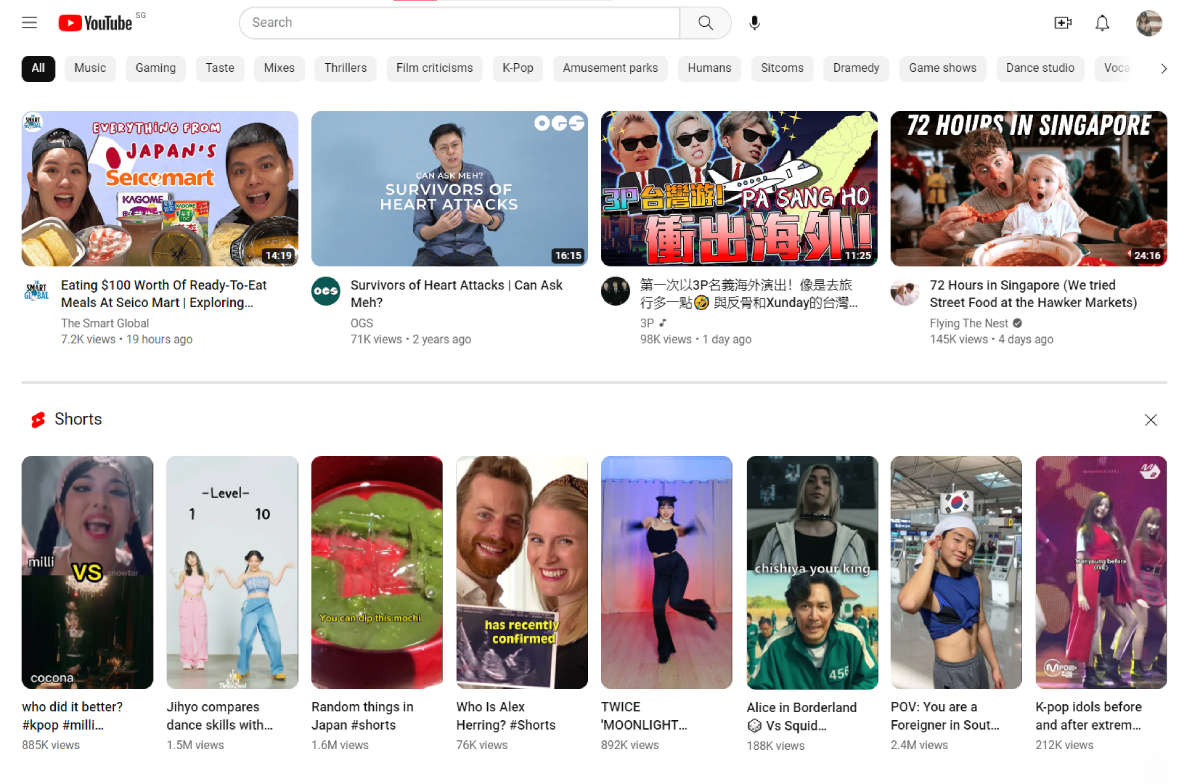The width and height of the screenshot is (1187, 784).
Task: Open the Jihyo dance skills Short
Action: [232, 572]
